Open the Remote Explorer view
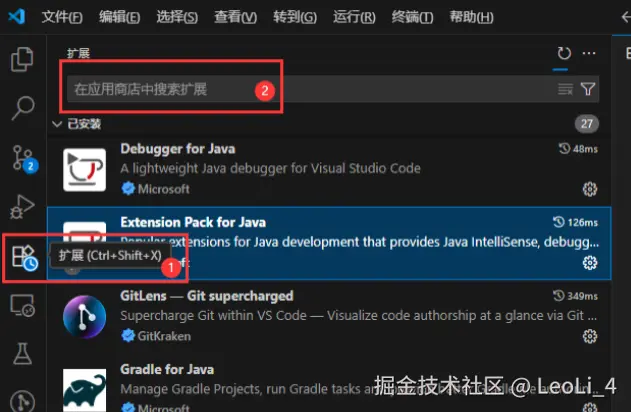 [22, 306]
